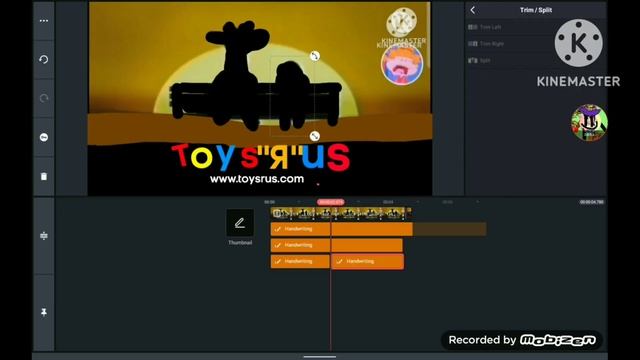The height and width of the screenshot is (360, 640).
Task: Choose Trim Right option
Action: 486,44
